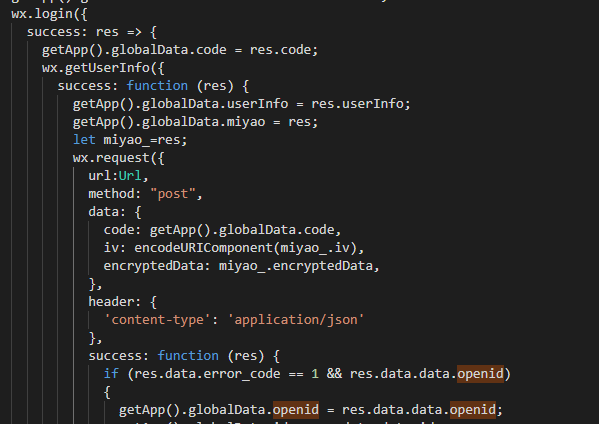Click 'res.userInfo' on the userInfo assignment line
Screen dimensions: 599x424
pos(357,104)
